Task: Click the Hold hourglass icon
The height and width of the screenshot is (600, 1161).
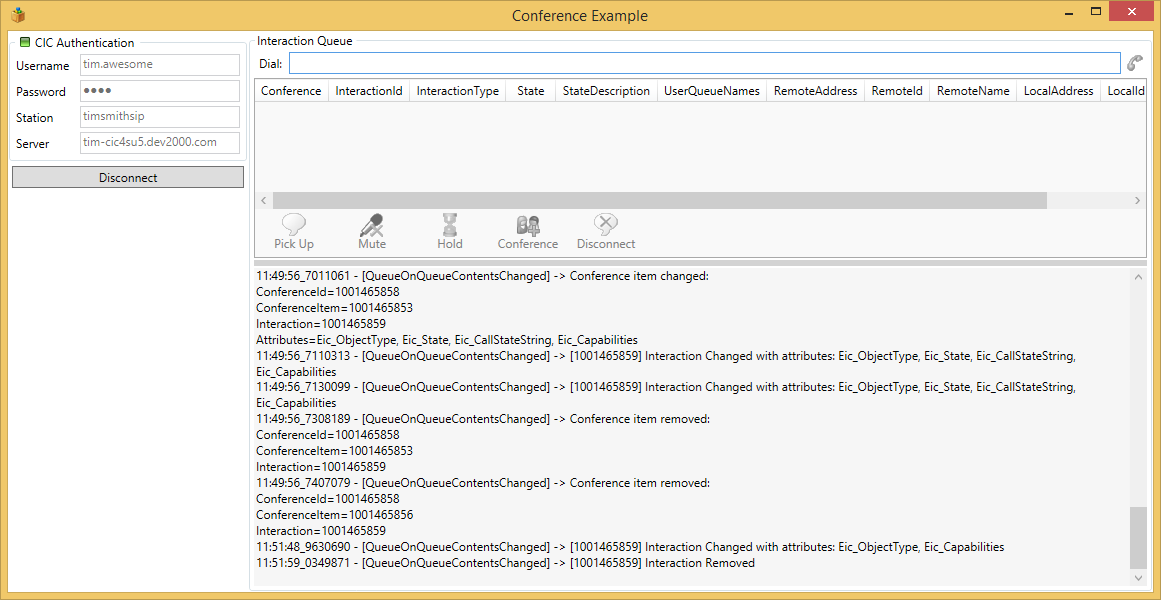Action: point(449,224)
